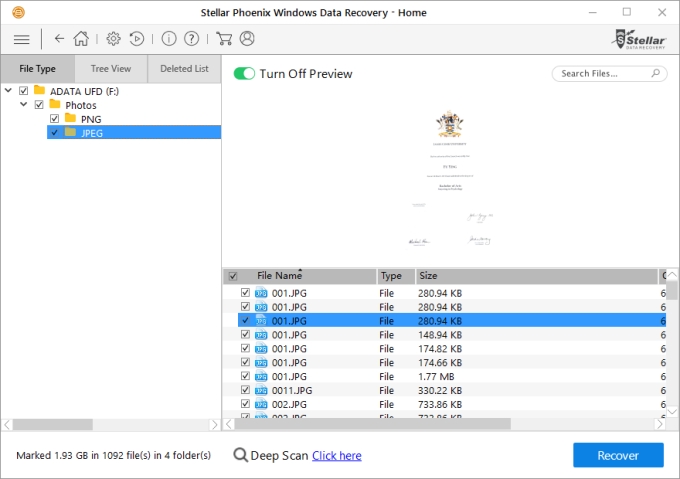Uncheck the PNG folder checkbox
The image size is (680, 479).
[54, 118]
